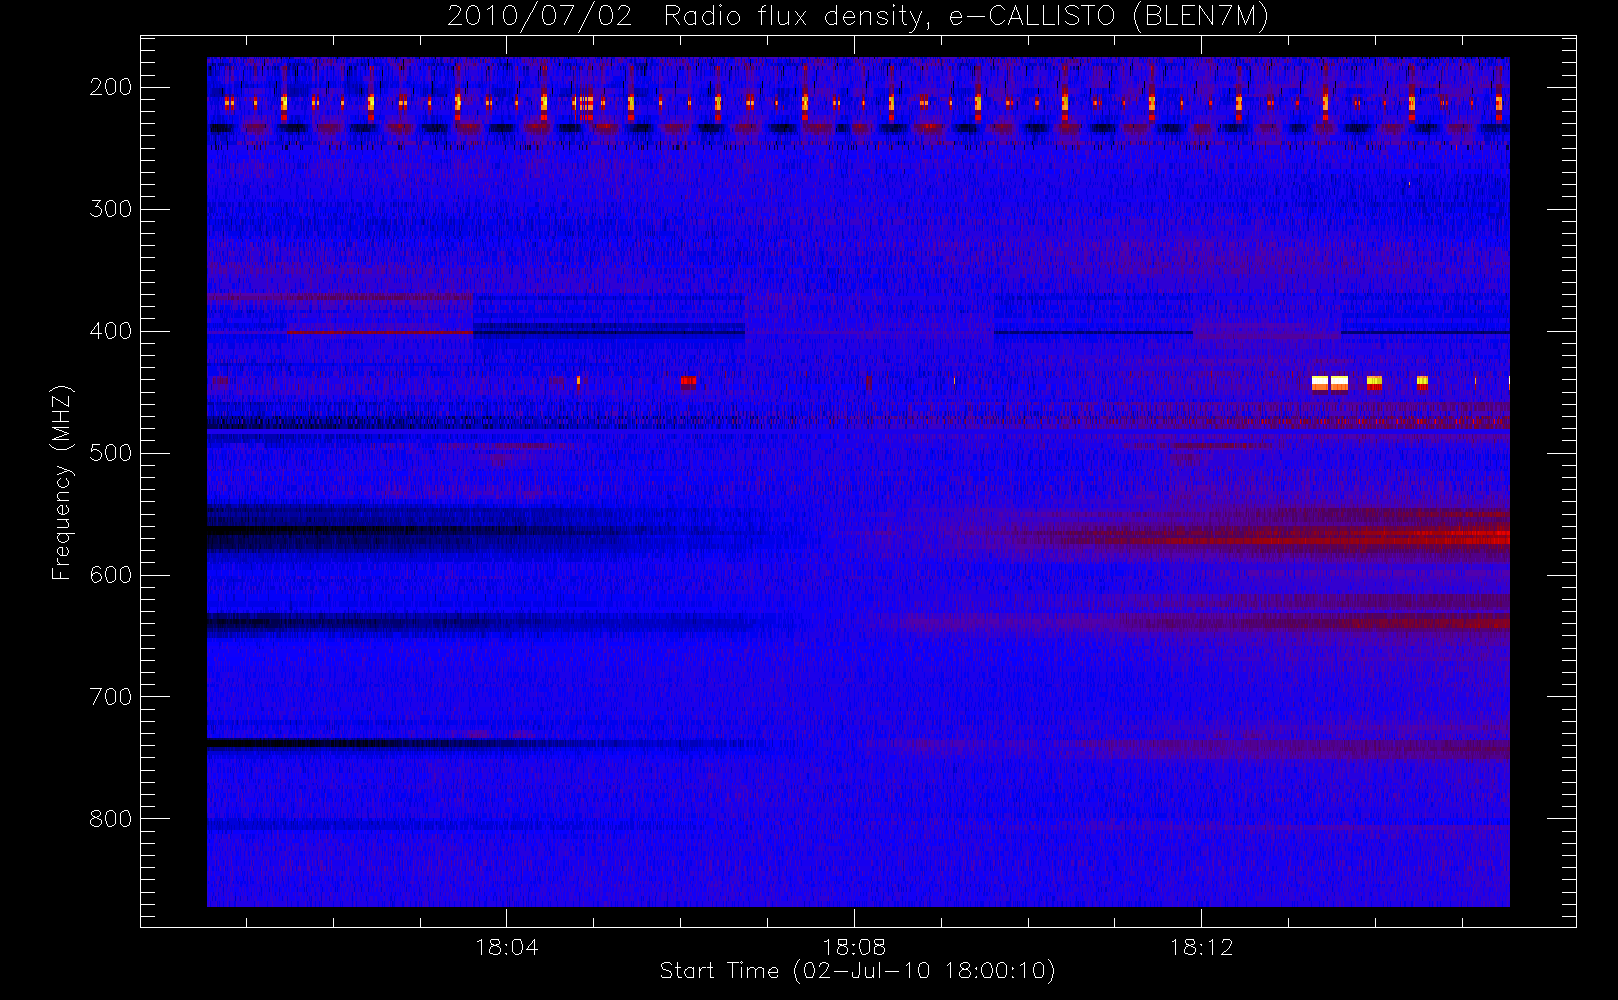Click the 700 frequency tick label
The height and width of the screenshot is (1000, 1618).
[x=110, y=697]
